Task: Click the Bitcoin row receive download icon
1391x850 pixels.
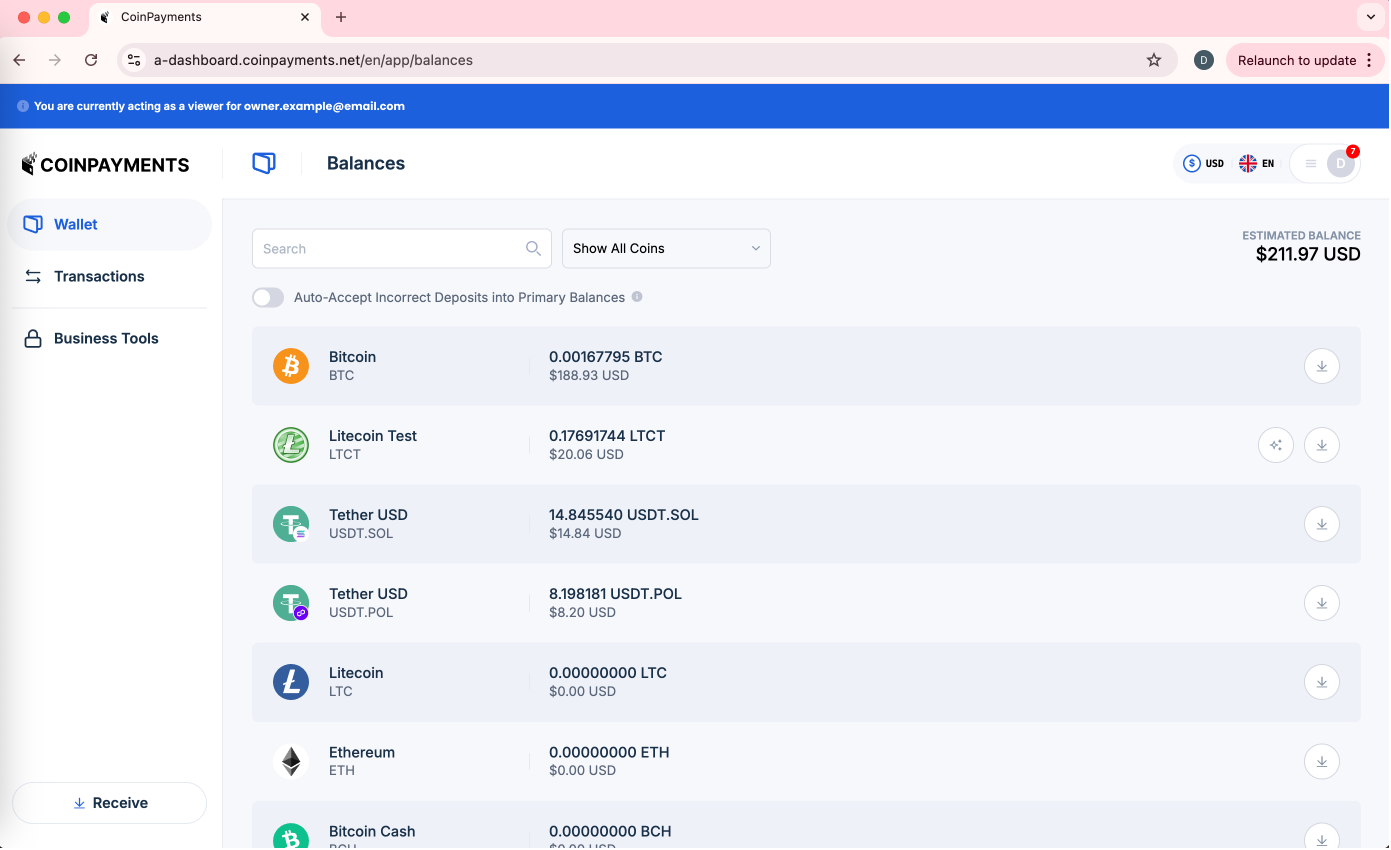Action: 1321,366
